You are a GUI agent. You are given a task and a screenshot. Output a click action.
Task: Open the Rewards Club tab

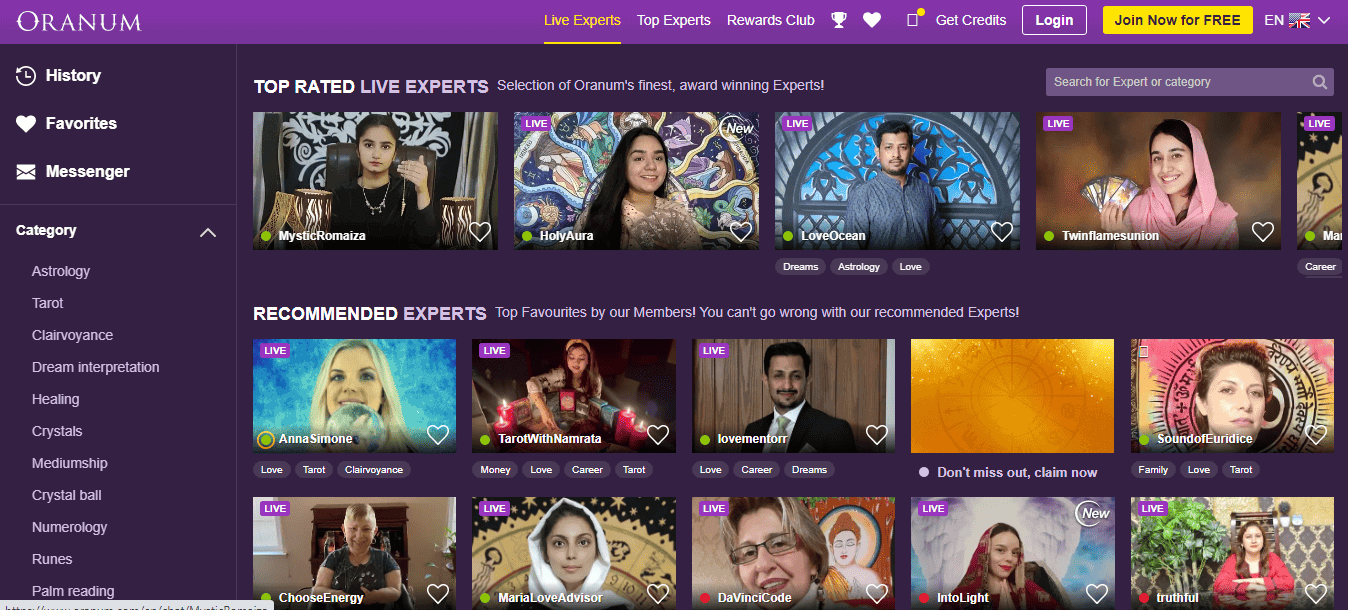pyautogui.click(x=771, y=20)
